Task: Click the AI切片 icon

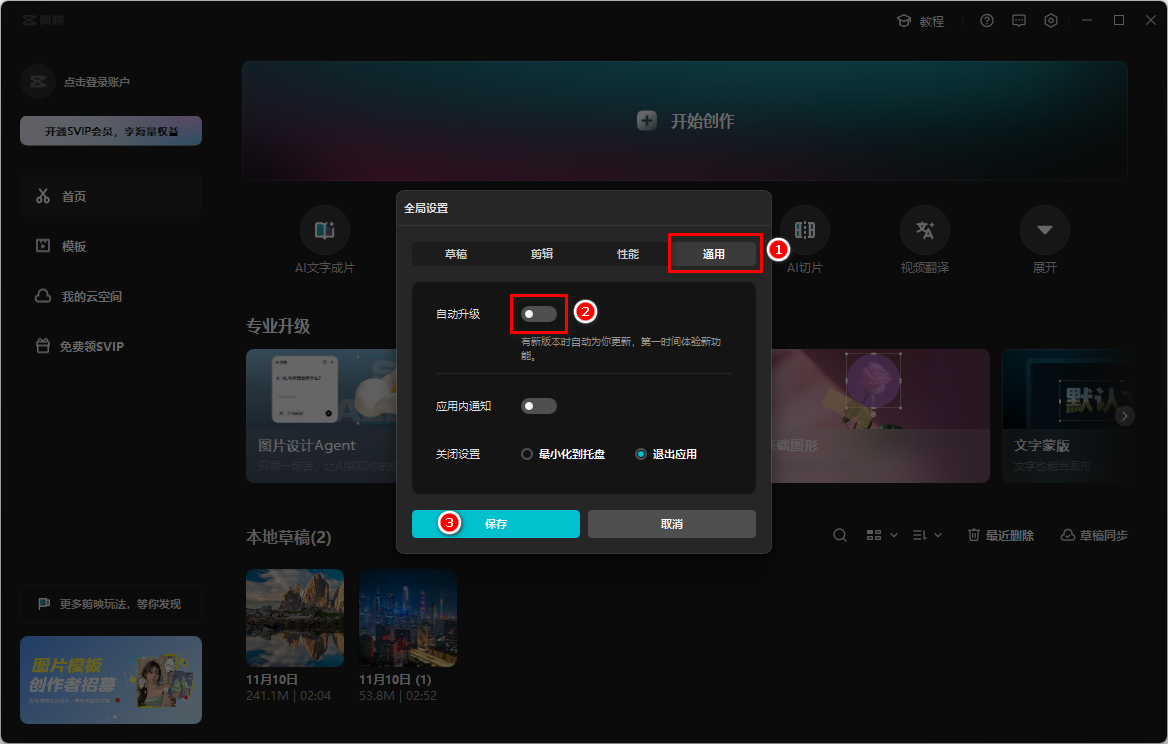Action: pos(804,231)
